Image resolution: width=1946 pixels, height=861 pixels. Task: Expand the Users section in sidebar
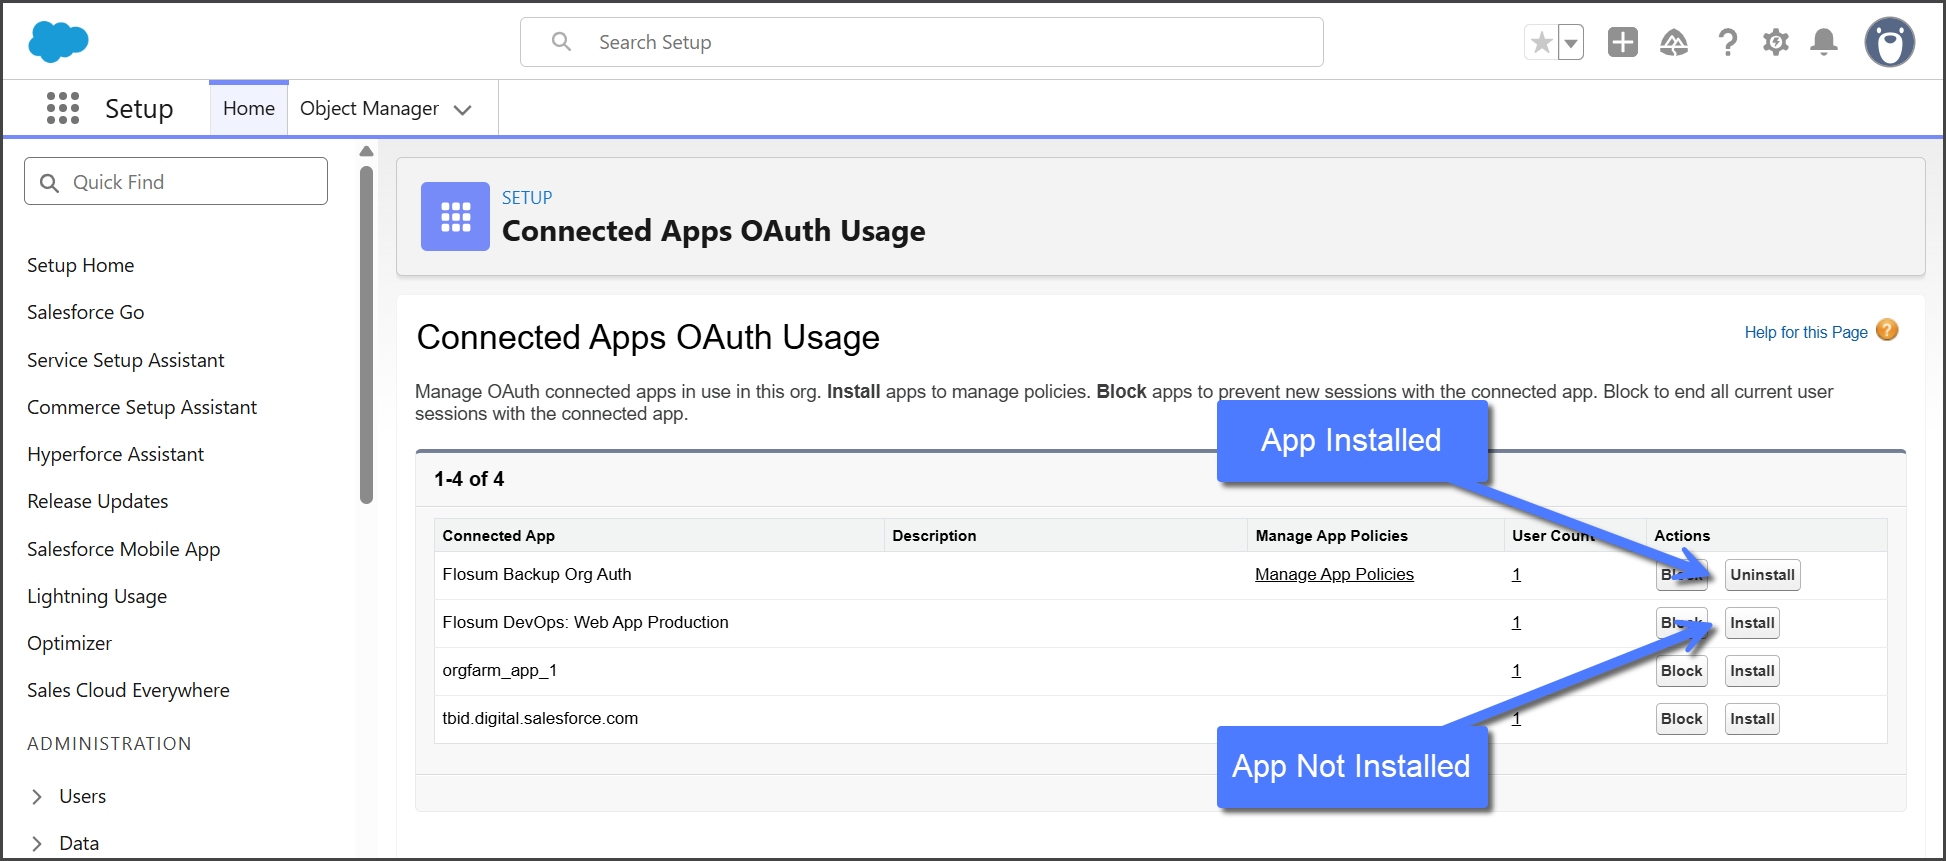(x=37, y=797)
